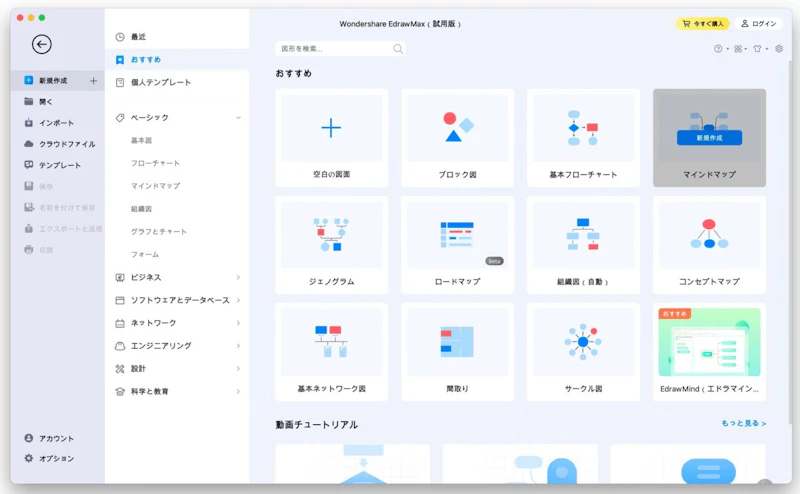Click the ビジネス presentation icon
This screenshot has height=494, width=800.
(120, 277)
